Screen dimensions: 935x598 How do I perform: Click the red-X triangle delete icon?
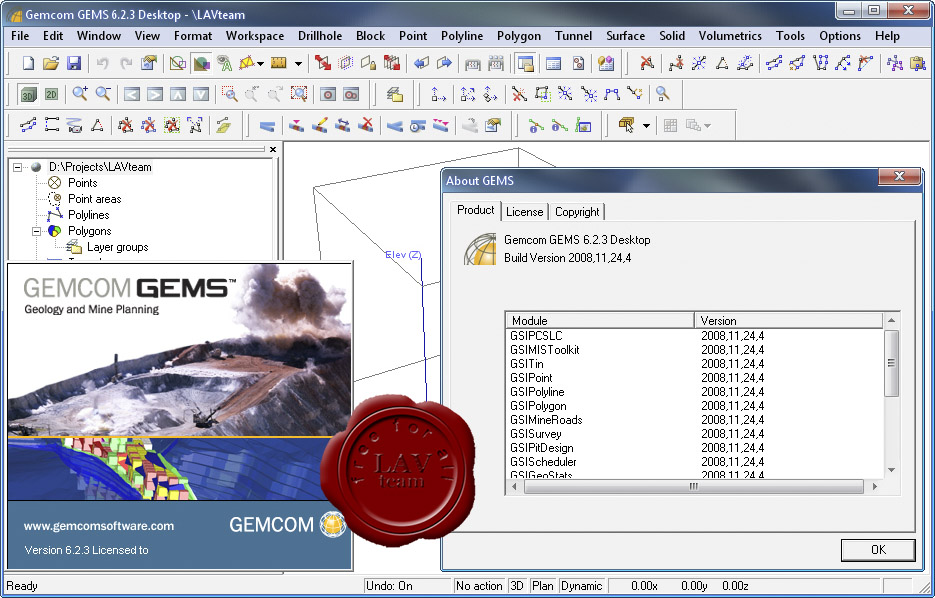[646, 63]
